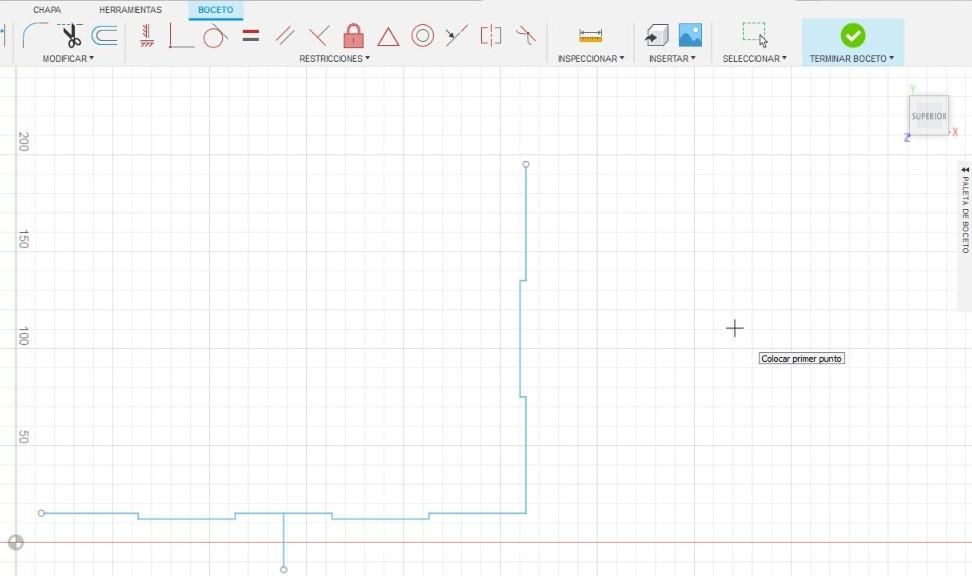
Task: Apply the Curvature constraint icon
Action: [x=526, y=35]
